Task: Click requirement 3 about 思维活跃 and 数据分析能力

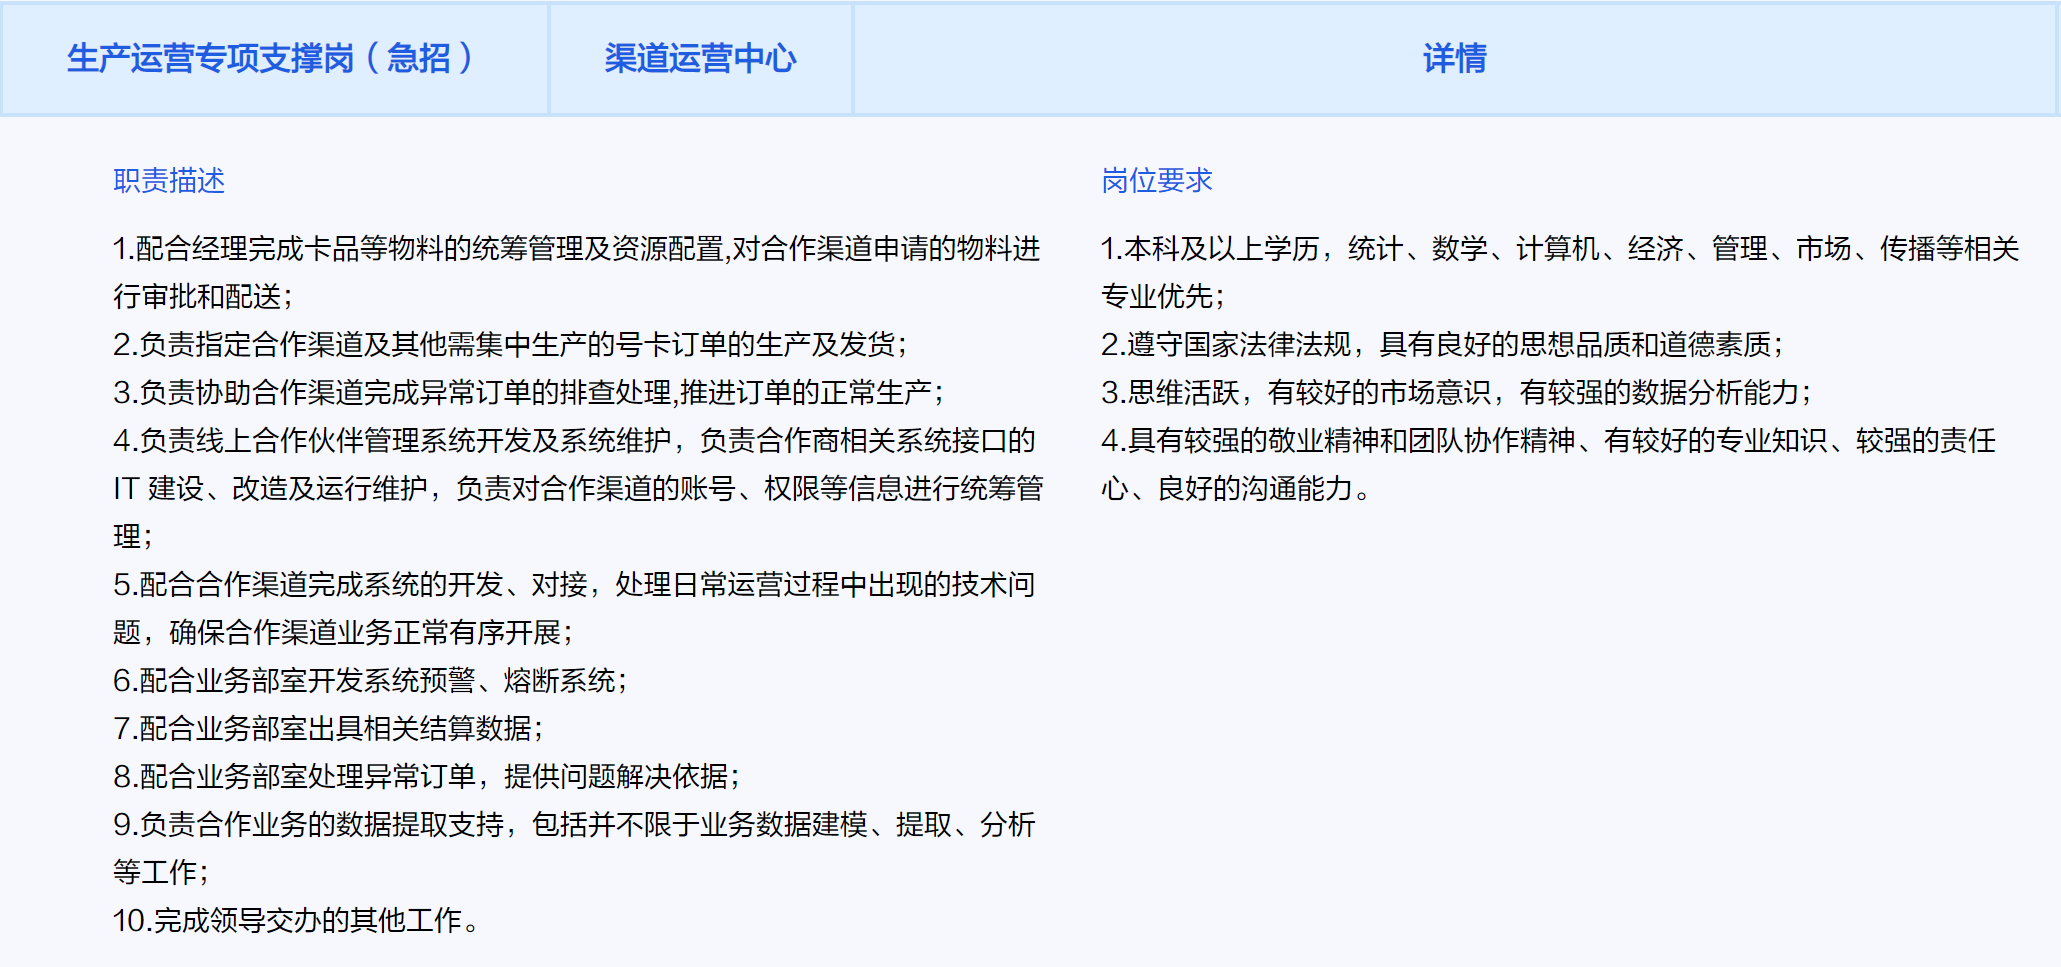Action: pyautogui.click(x=1457, y=393)
